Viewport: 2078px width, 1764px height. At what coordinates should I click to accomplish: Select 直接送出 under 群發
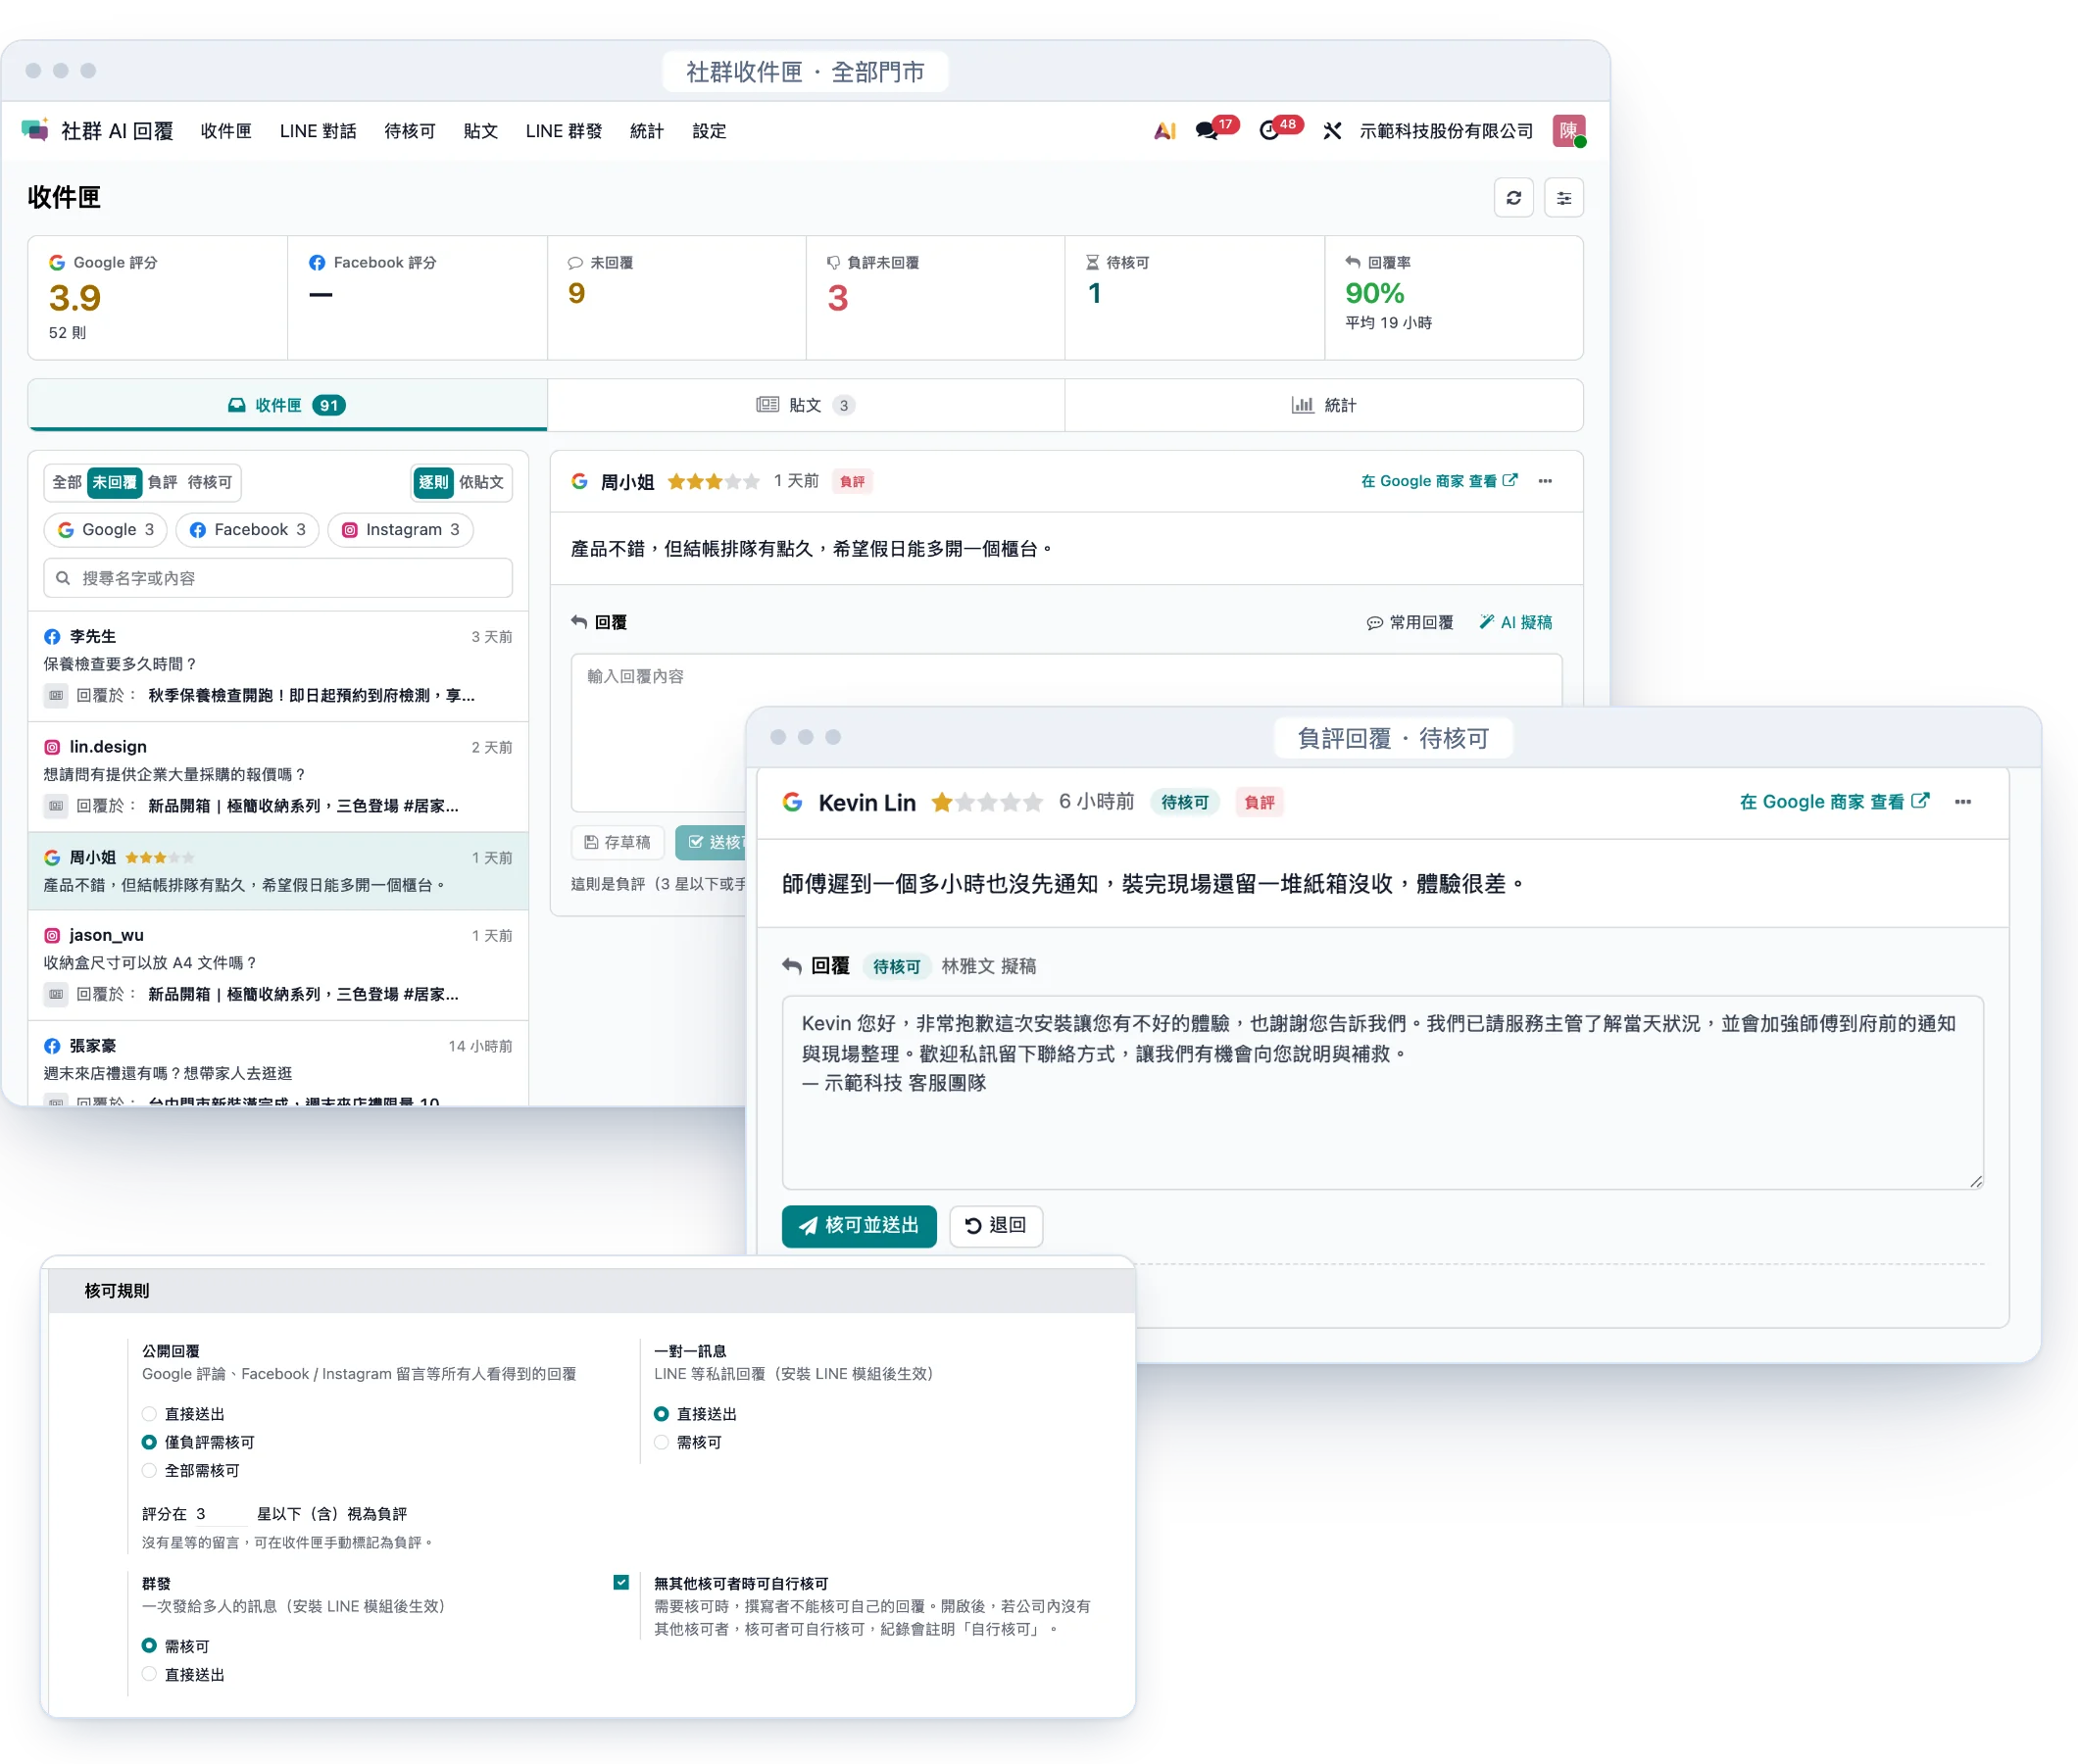click(149, 1674)
